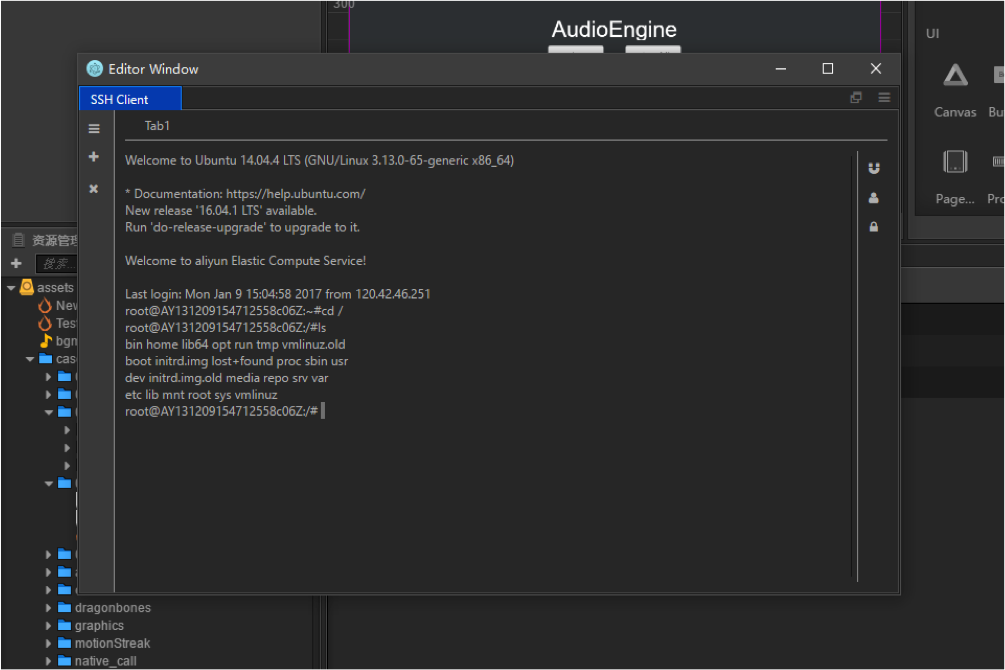
Task: Select the Canvas UI node icon
Action: (955, 76)
